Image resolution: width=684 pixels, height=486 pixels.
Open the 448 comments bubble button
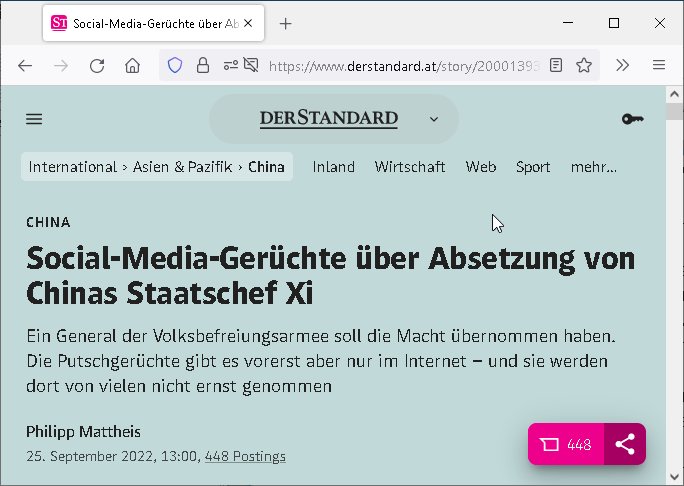(x=566, y=445)
